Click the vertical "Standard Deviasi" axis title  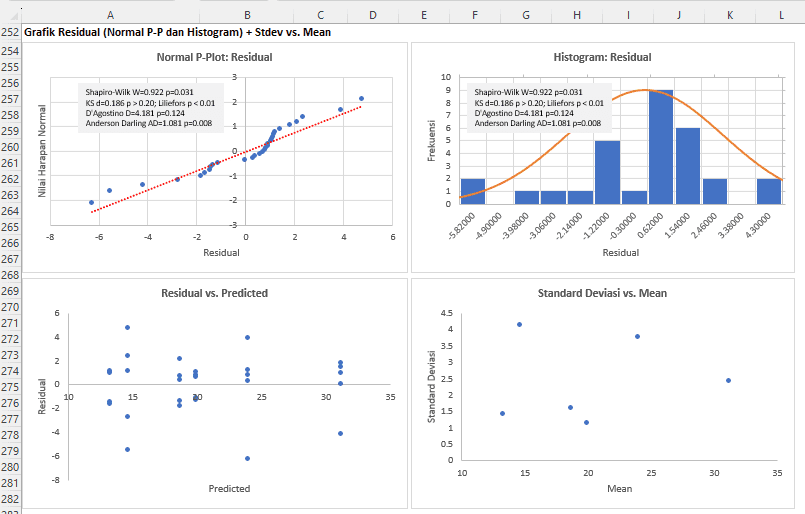[x=429, y=386]
